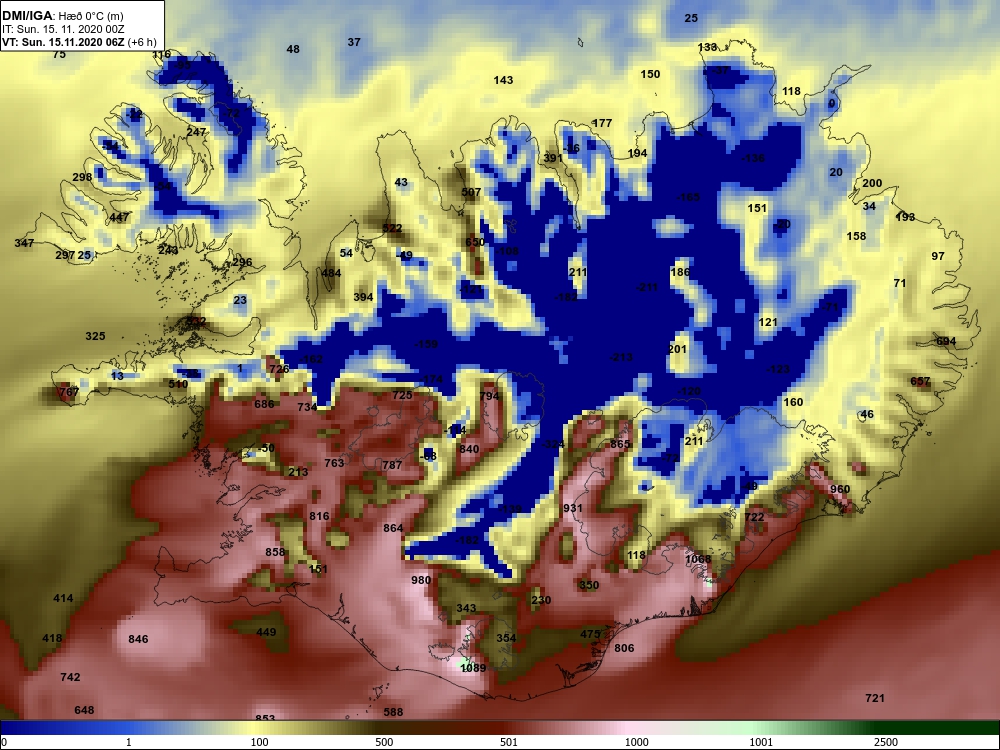Screen dimensions: 1000x750
Task: Click the 767 value at the western peninsula tip
Action: [68, 391]
